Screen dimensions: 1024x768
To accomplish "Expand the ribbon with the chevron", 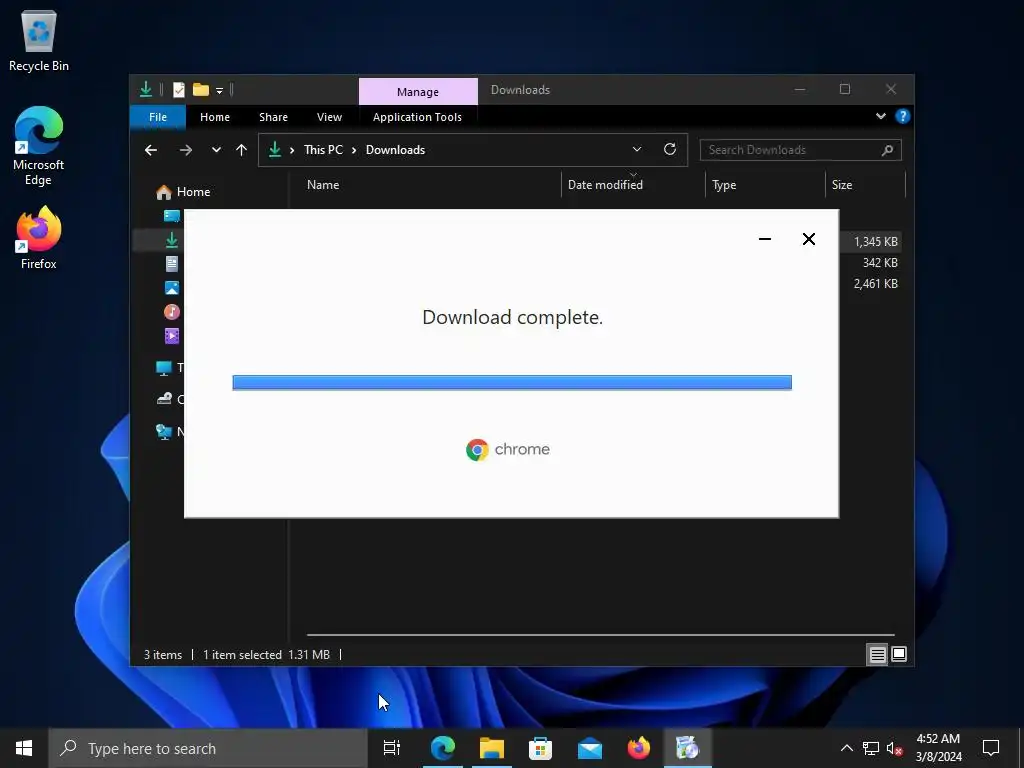I will [880, 116].
